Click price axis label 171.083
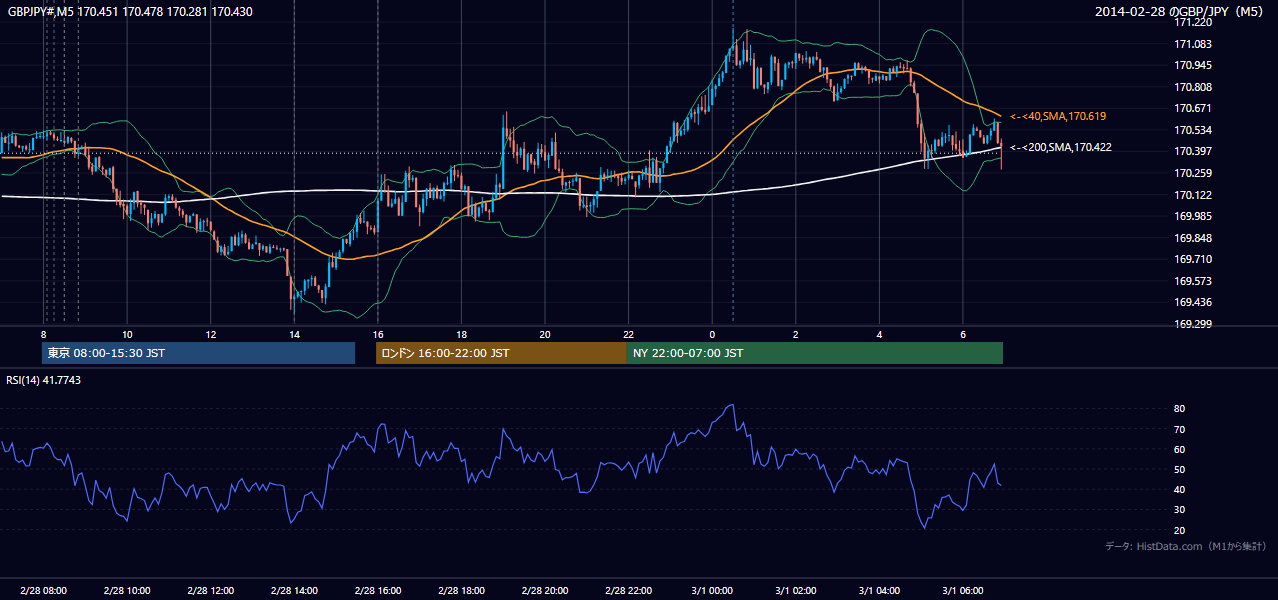1278x600 pixels. pos(1193,44)
